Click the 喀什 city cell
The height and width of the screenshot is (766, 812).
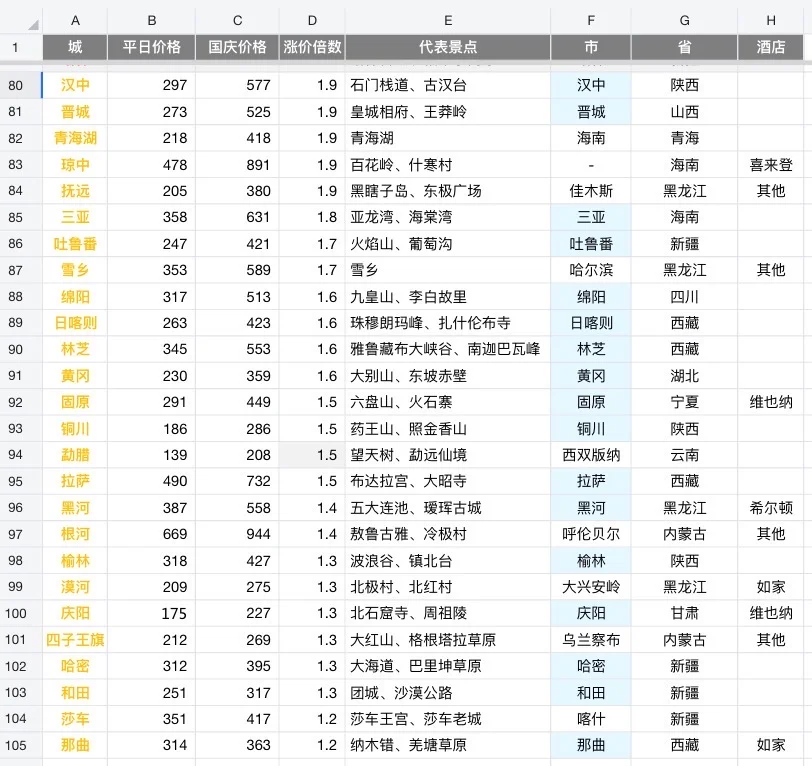click(591, 719)
